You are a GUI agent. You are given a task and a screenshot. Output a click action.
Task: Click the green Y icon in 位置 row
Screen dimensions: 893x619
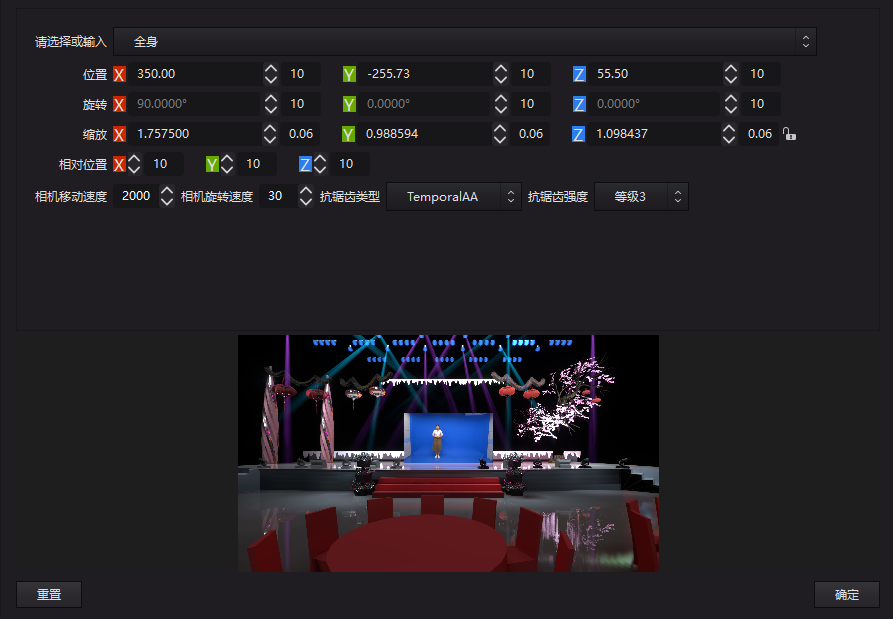click(349, 74)
